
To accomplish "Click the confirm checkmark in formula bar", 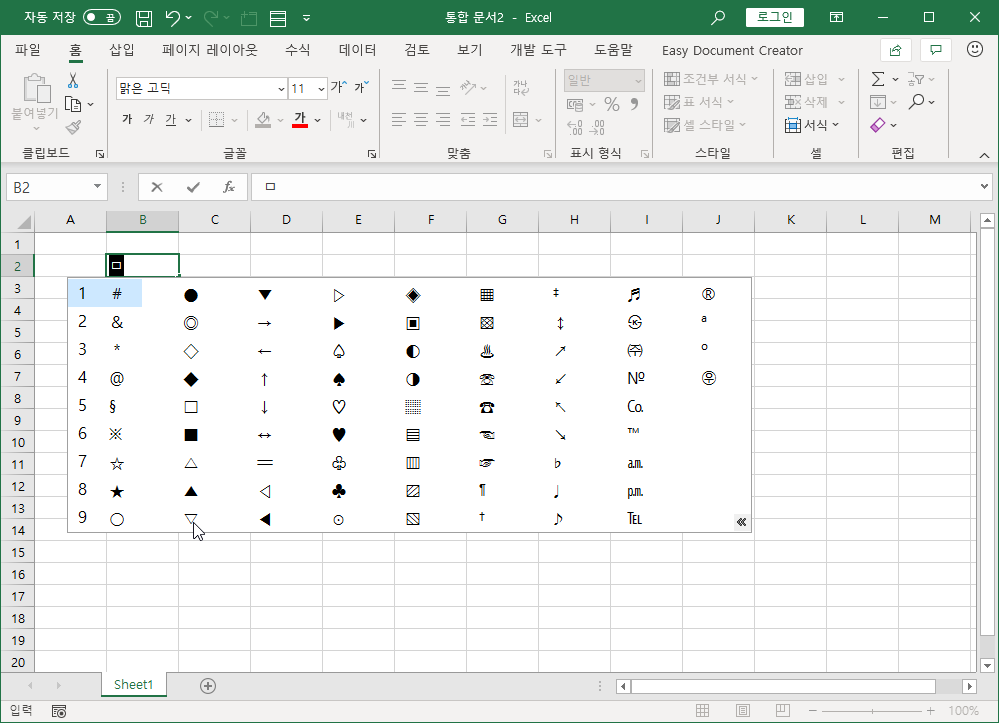I will 193,187.
